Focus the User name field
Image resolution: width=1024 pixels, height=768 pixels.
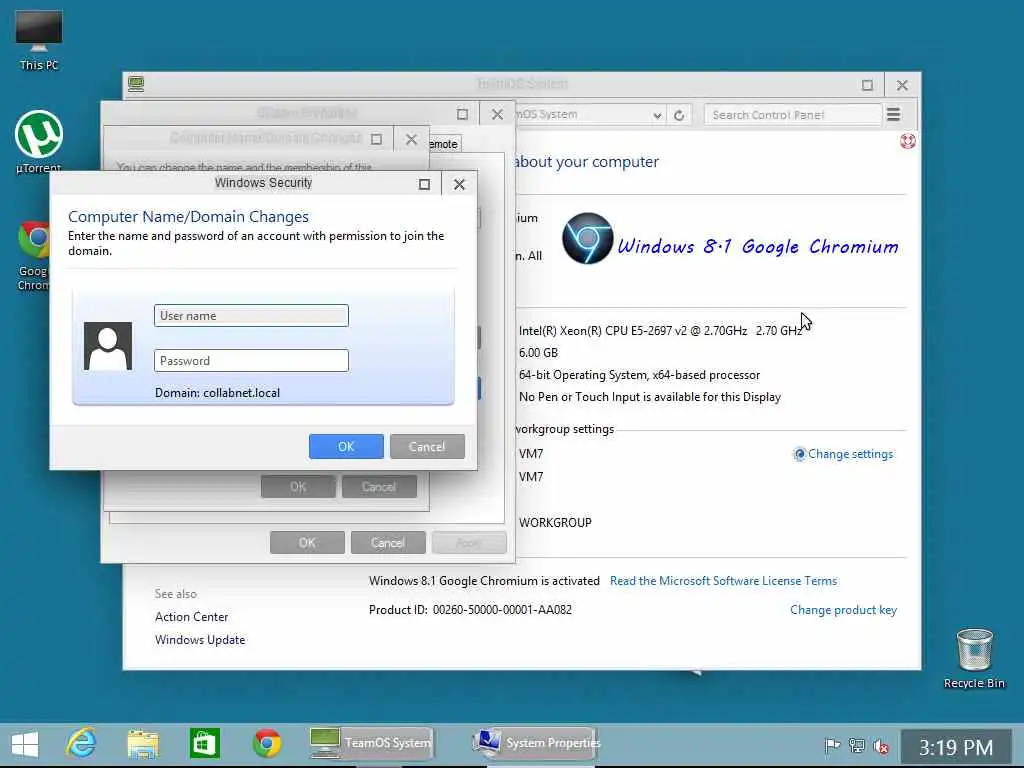coord(251,315)
